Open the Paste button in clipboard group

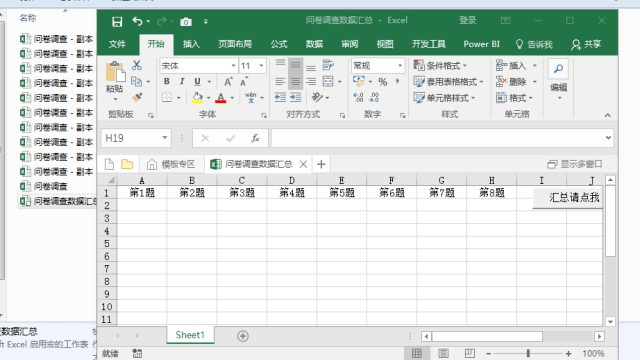[x=115, y=81]
